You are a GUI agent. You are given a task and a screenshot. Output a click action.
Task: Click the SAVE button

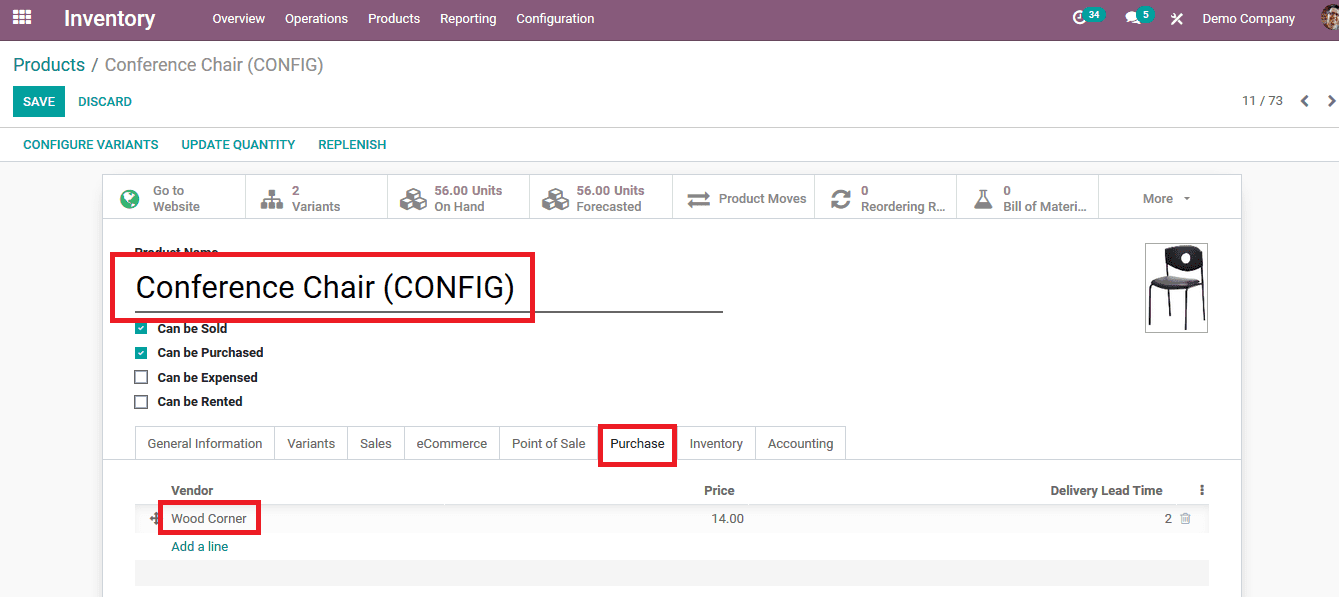[x=39, y=101]
